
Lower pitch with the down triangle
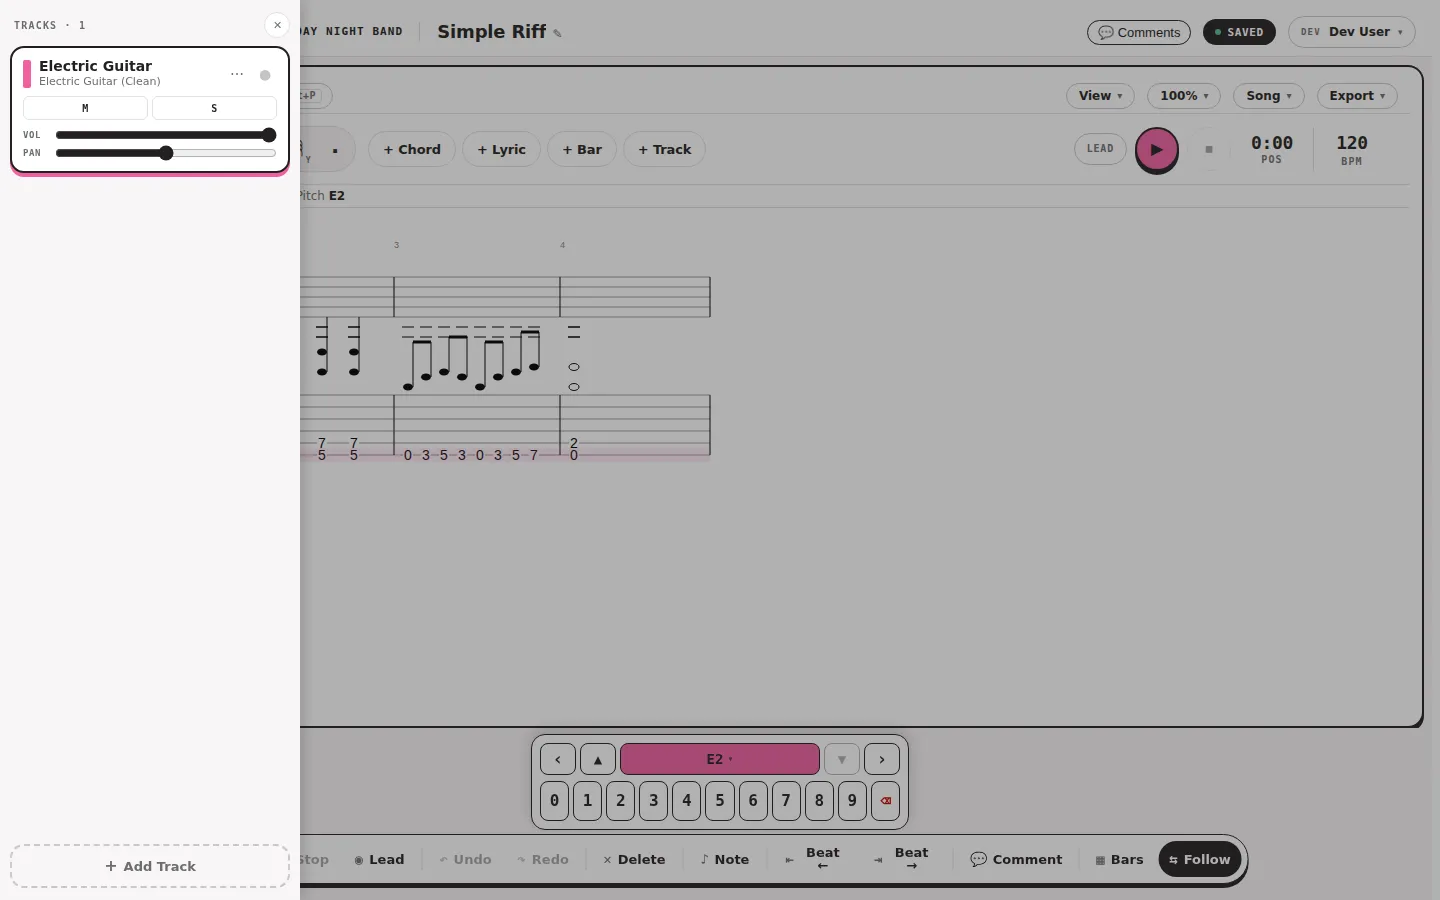842,759
